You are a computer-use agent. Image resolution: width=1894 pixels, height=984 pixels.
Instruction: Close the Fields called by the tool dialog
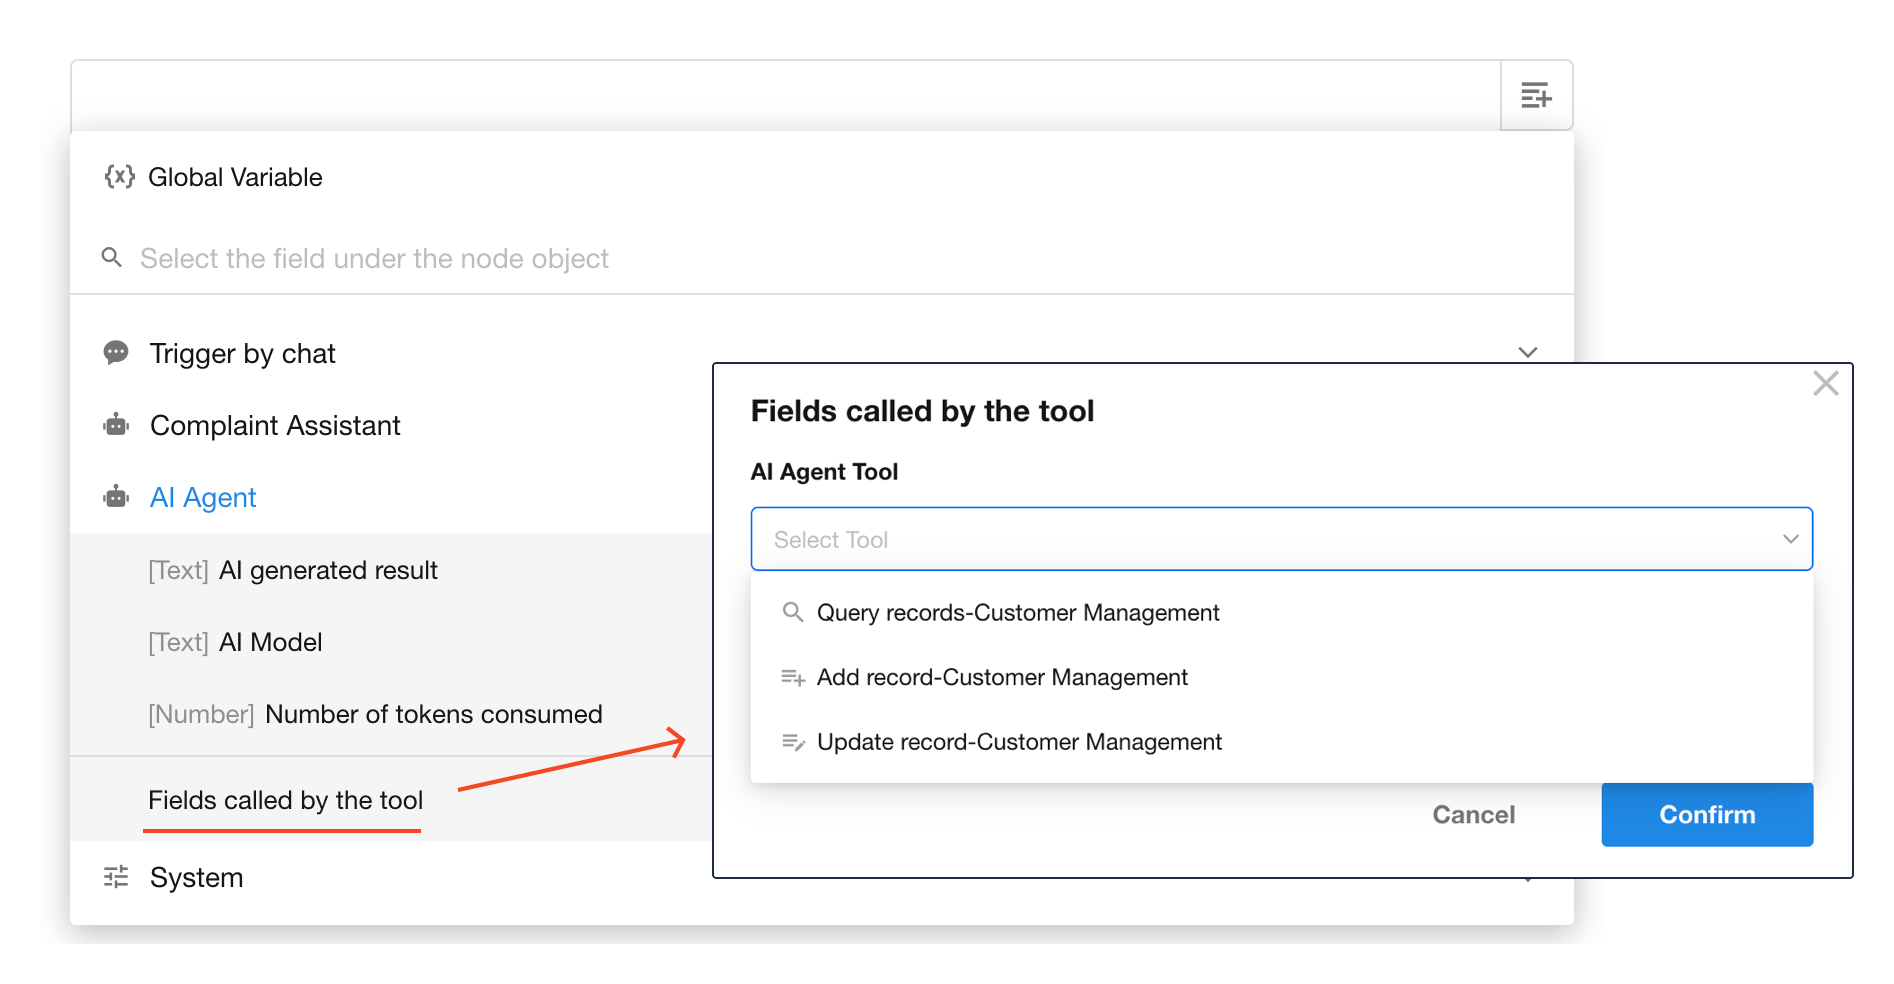(x=1825, y=383)
